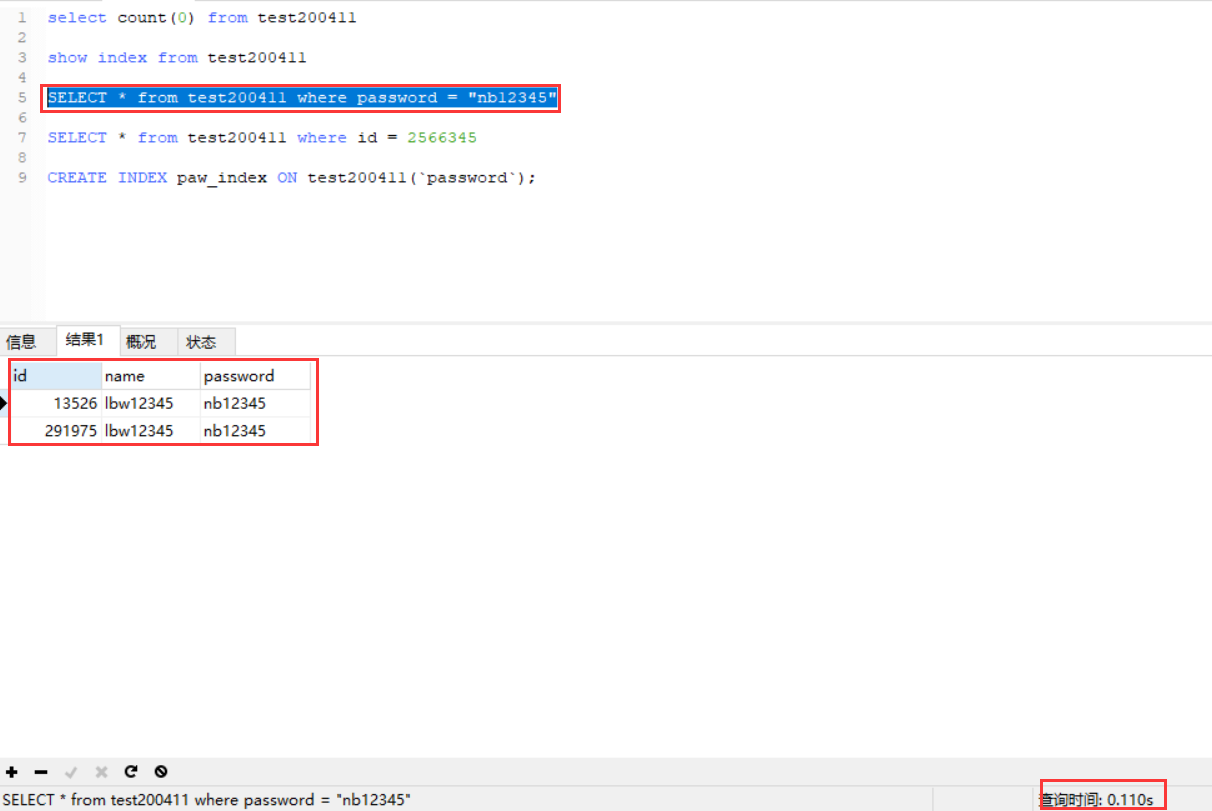
Task: Click name cell in row 291975
Action: 151,431
